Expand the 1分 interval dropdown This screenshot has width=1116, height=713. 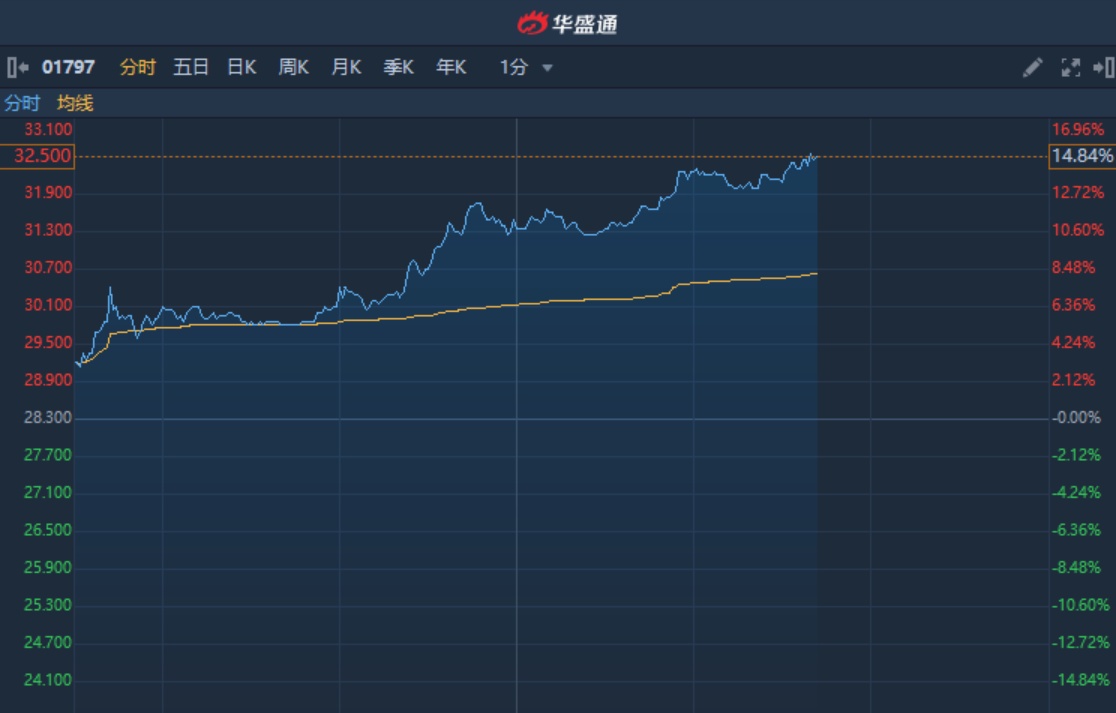tap(527, 68)
